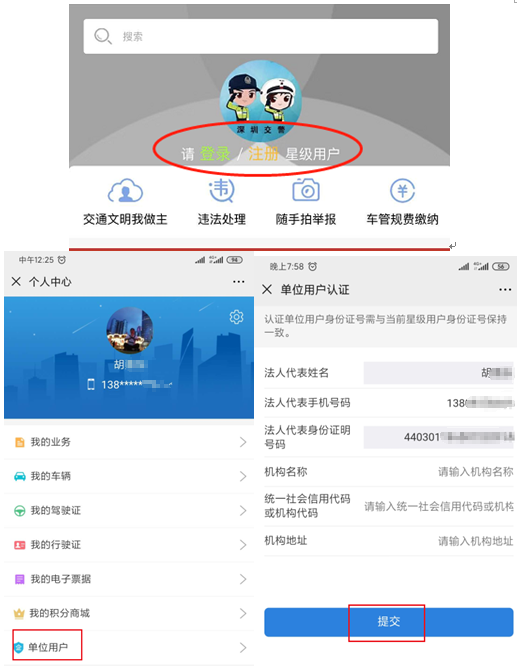Tap the 随手拍举报 camera icon
517x666 pixels.
pyautogui.click(x=306, y=190)
